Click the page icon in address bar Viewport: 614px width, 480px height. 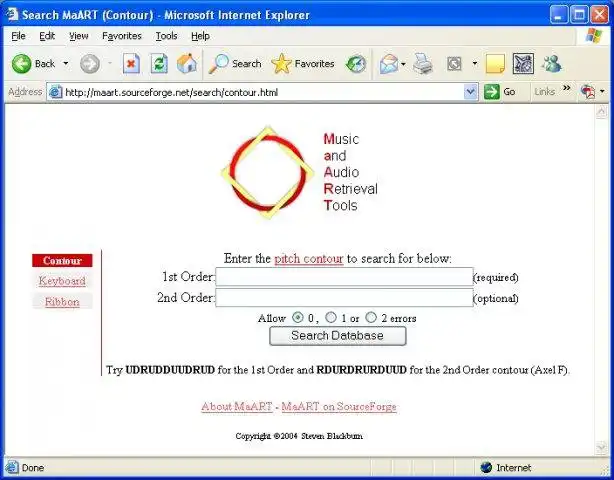coord(55,92)
